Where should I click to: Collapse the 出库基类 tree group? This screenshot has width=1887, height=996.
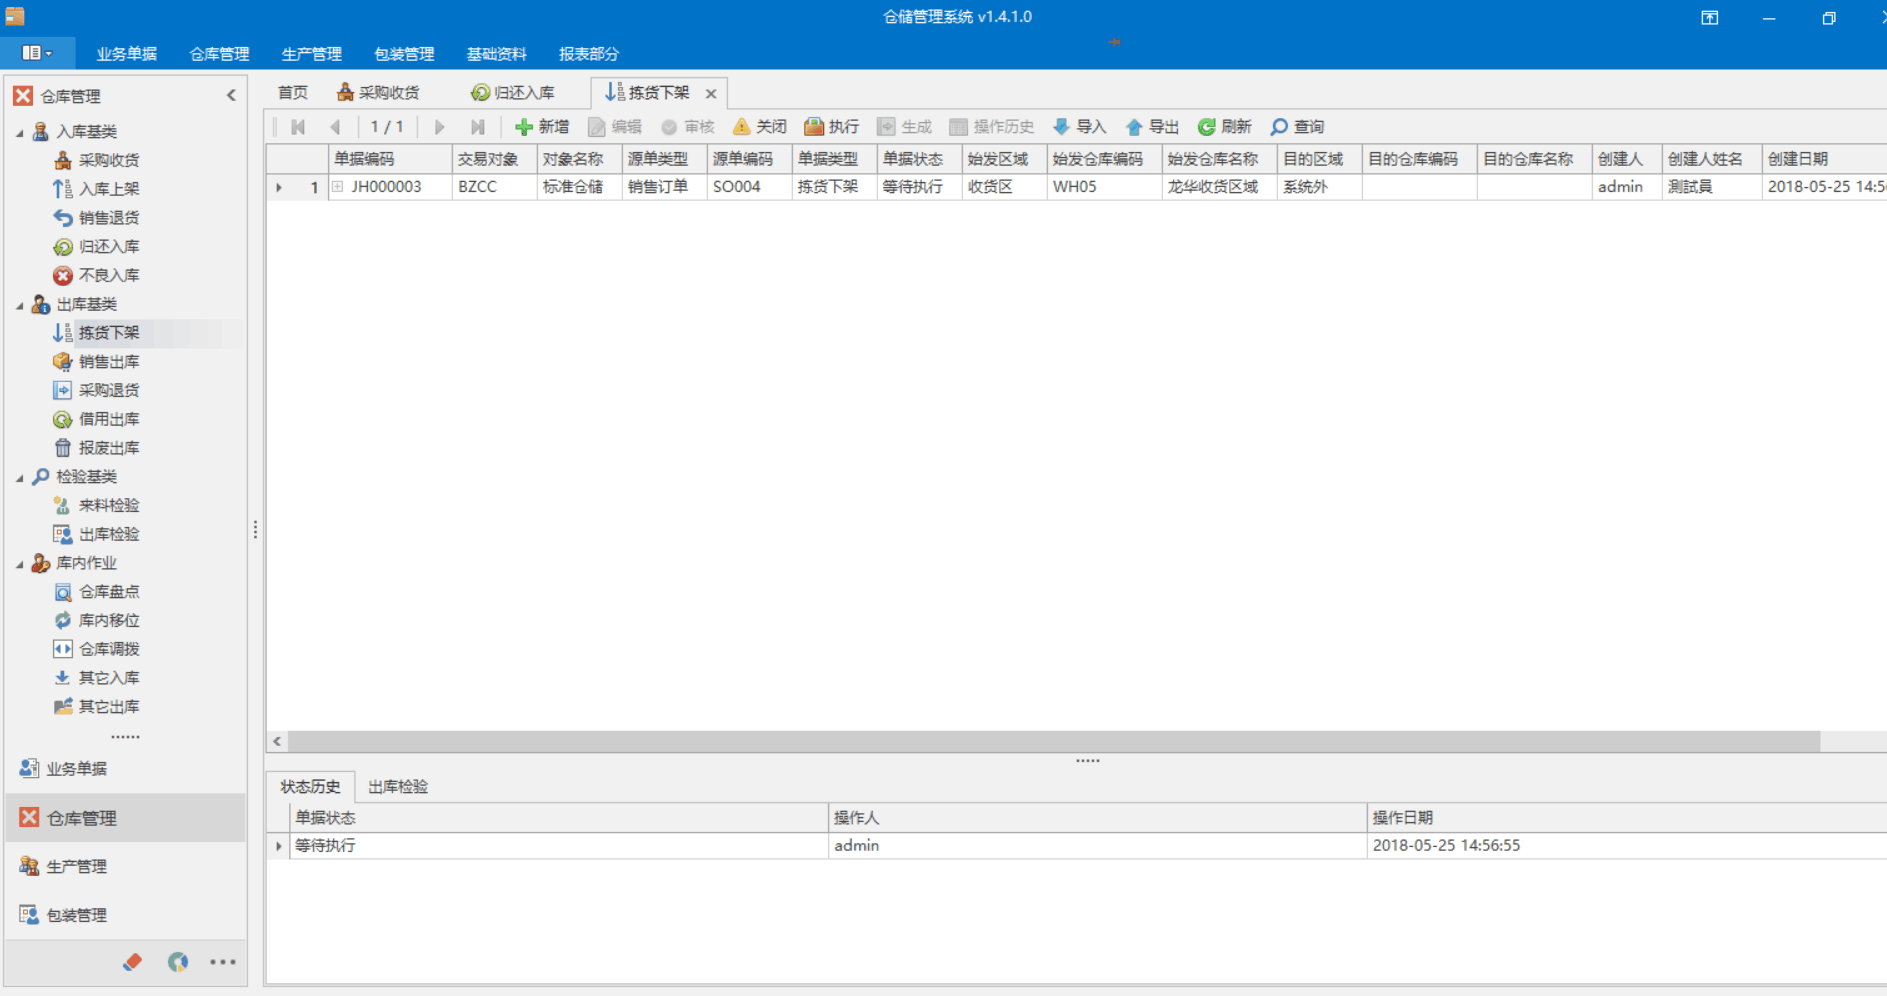[20, 305]
